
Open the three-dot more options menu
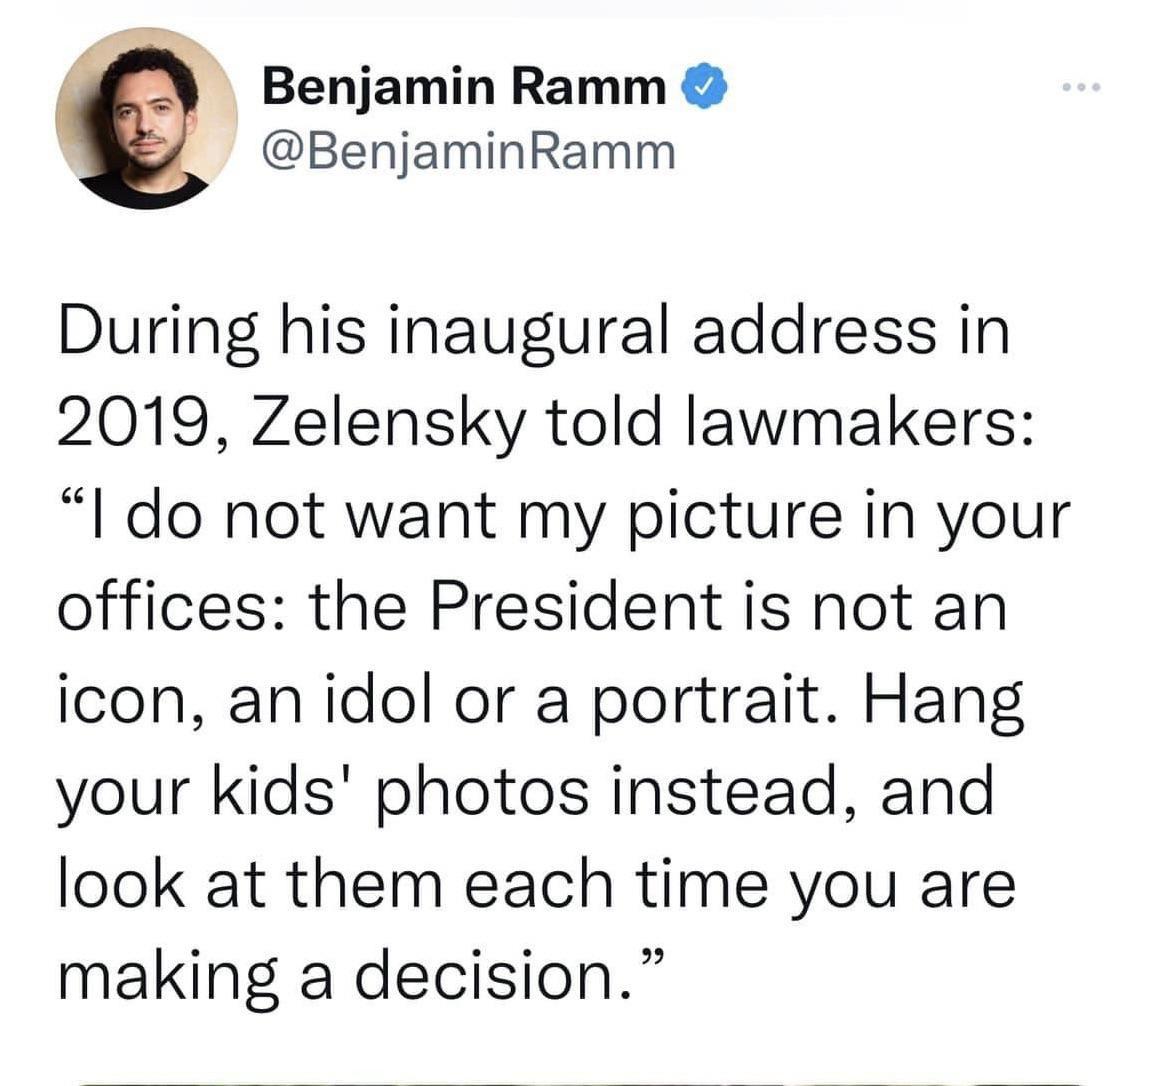coord(1081,87)
